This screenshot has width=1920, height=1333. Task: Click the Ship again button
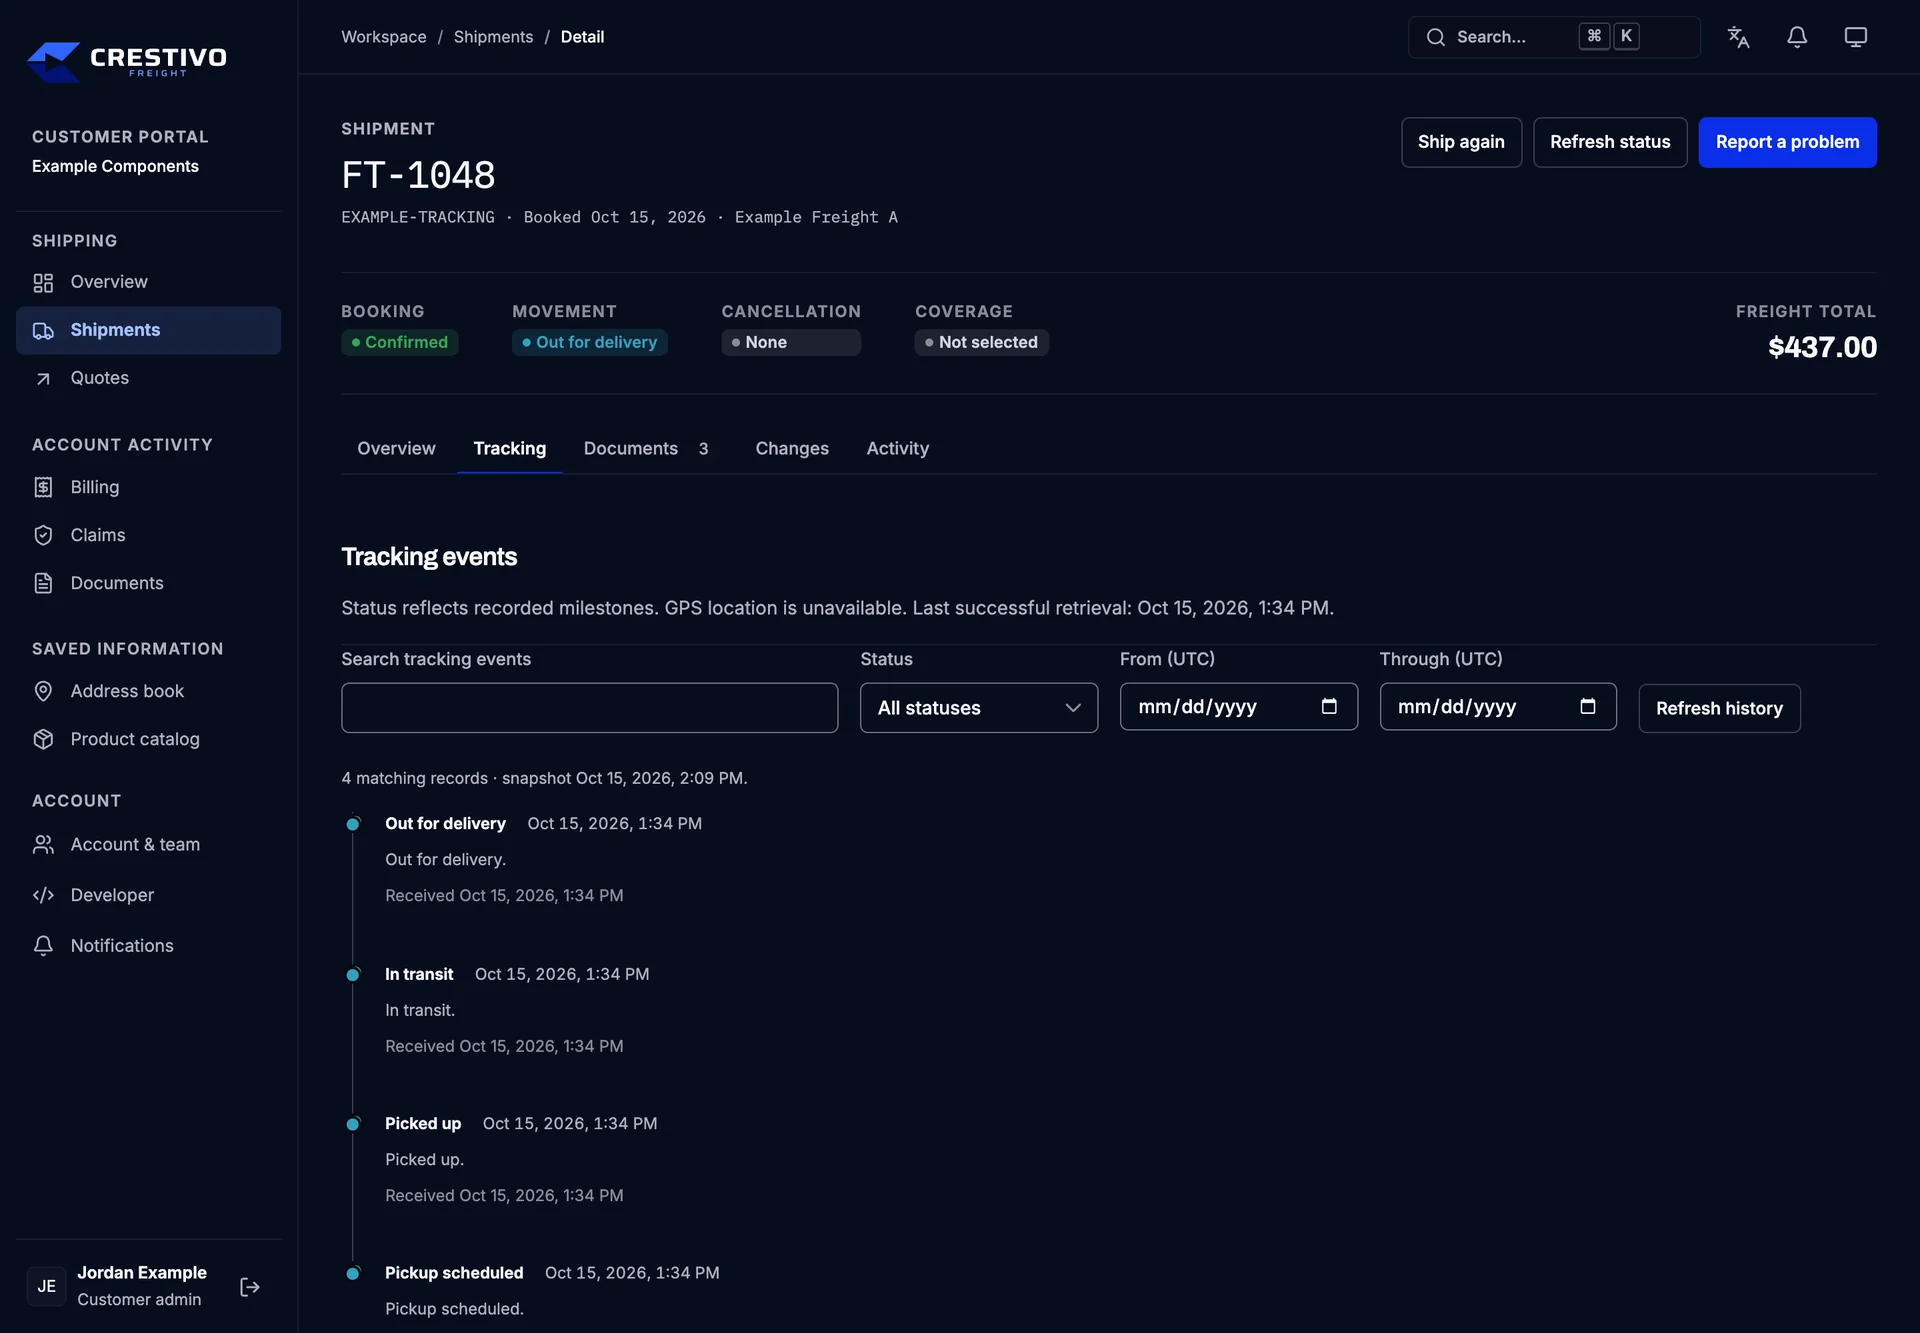(1461, 142)
